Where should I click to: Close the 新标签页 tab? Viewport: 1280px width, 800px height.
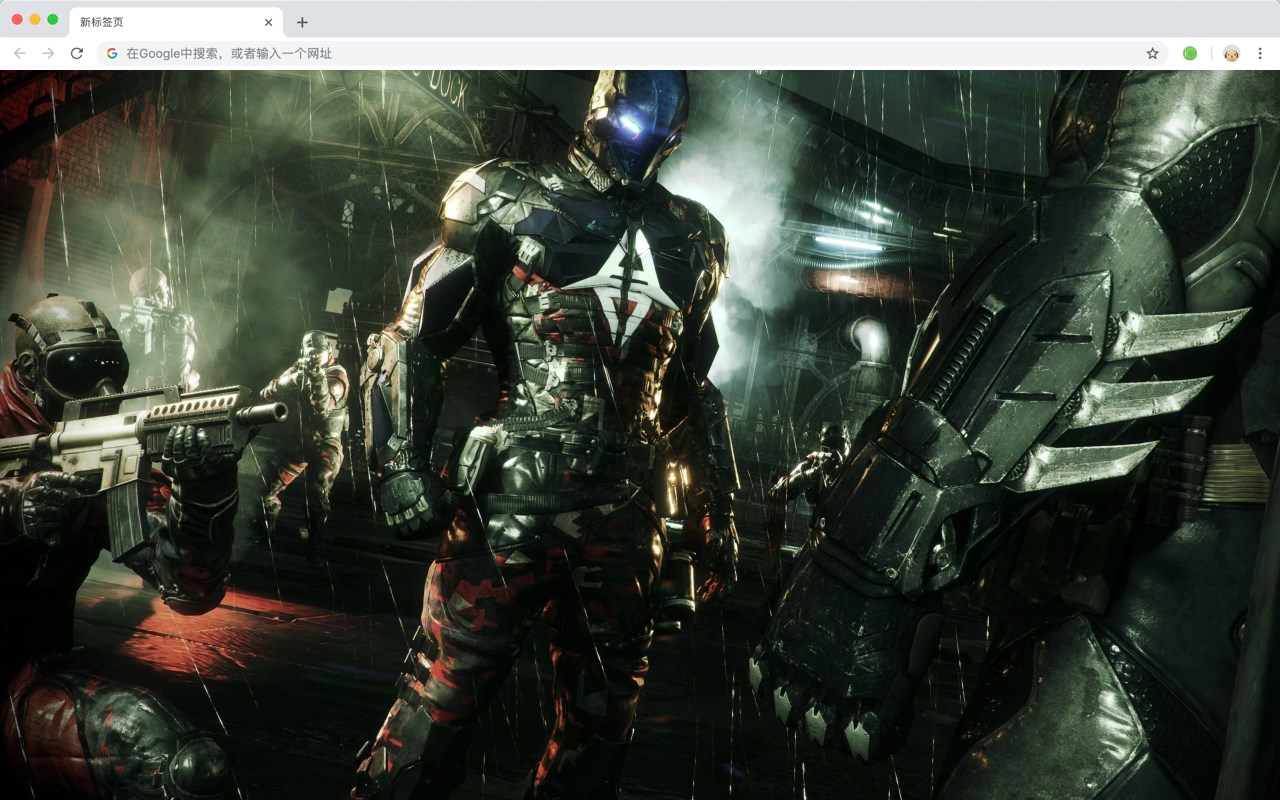tap(268, 22)
